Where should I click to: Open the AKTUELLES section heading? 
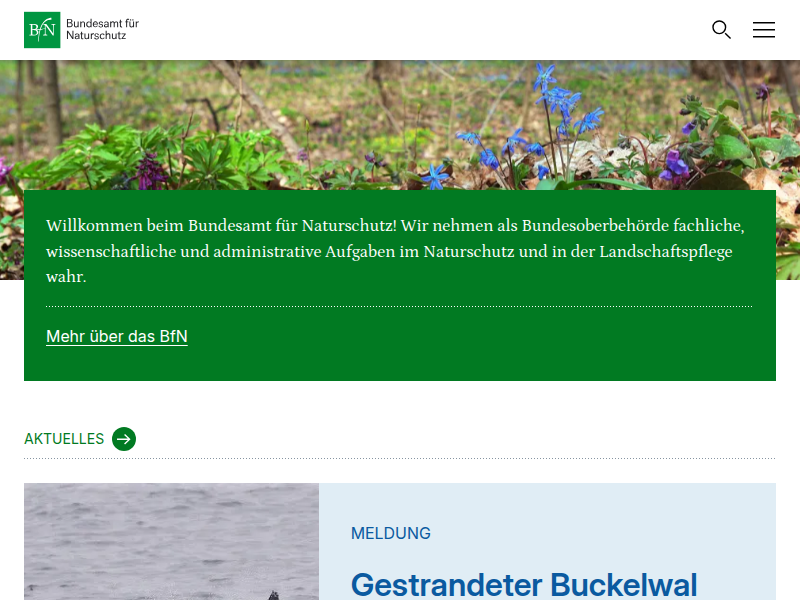(x=63, y=439)
